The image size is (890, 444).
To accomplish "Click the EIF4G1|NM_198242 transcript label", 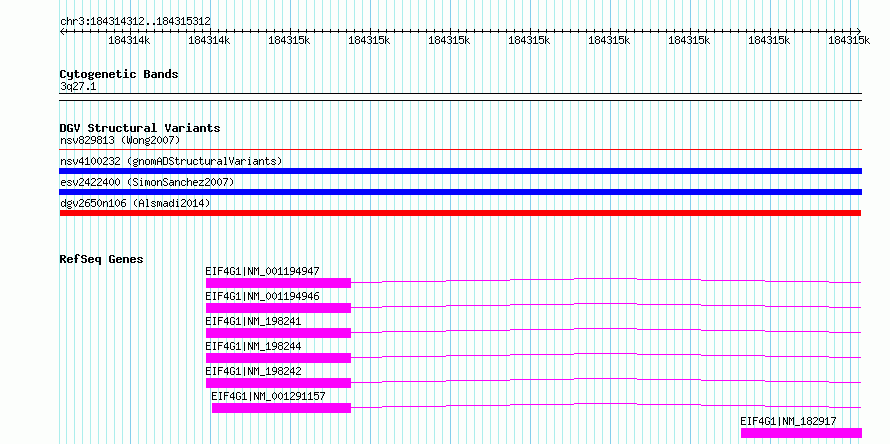I will click(253, 371).
